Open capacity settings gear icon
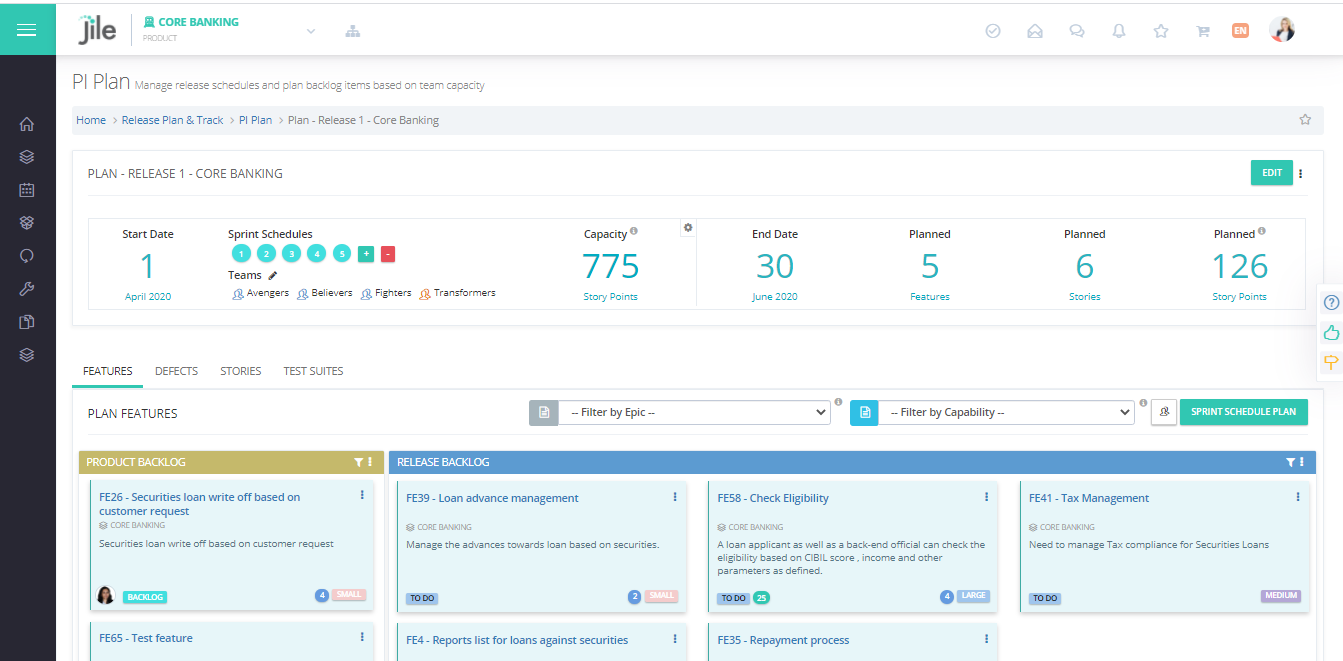The width and height of the screenshot is (1343, 661). tap(688, 228)
